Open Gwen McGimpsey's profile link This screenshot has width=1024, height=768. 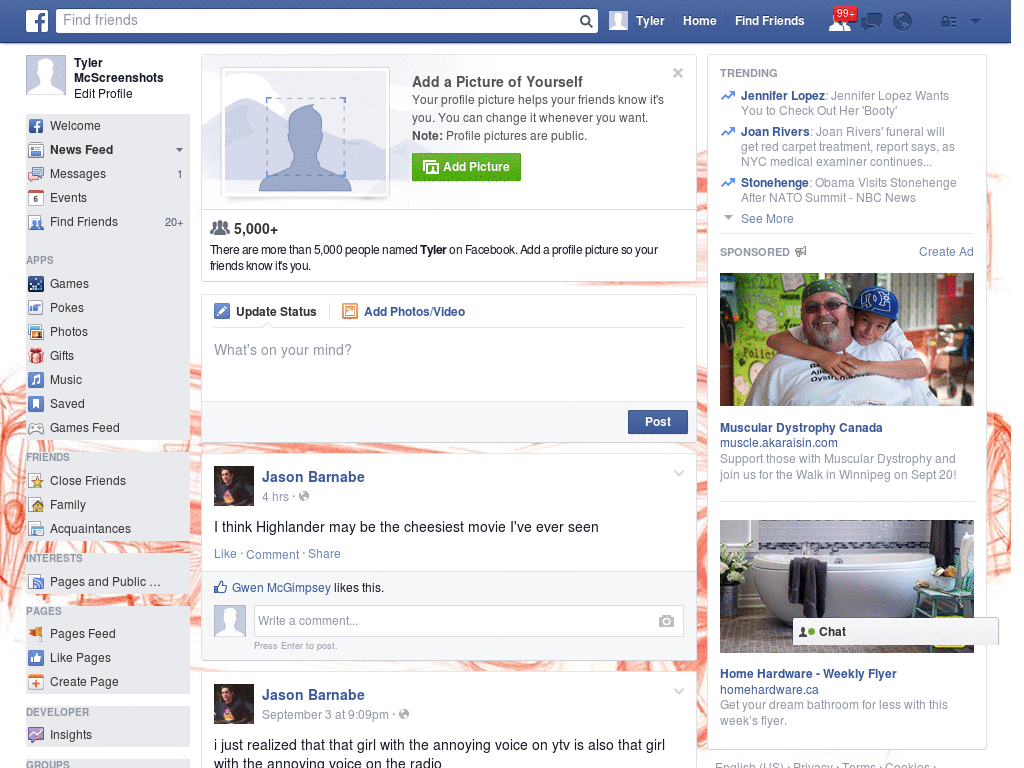pos(281,588)
